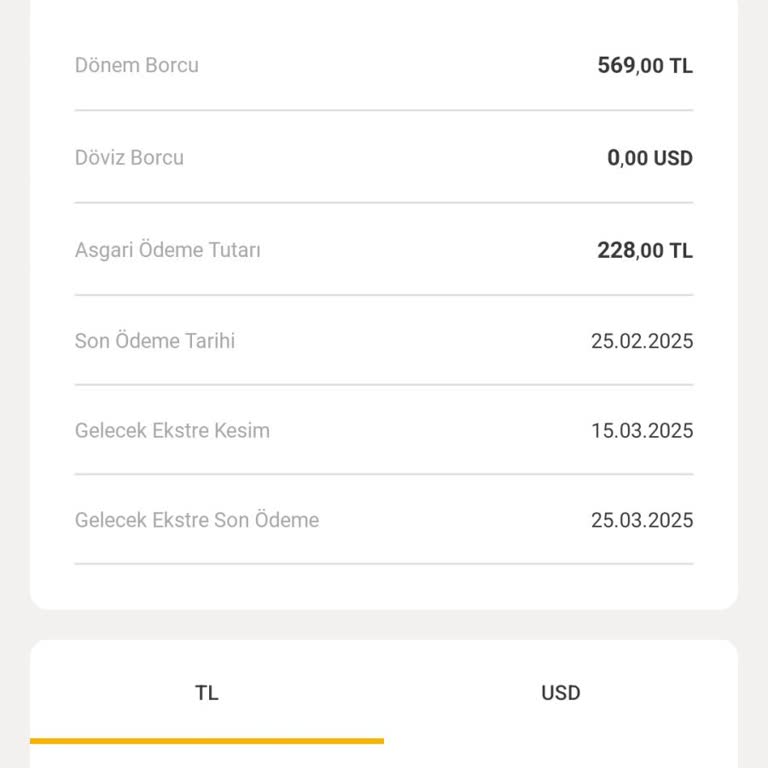
Task: Select the Dönem Borcu row
Action: 384,66
